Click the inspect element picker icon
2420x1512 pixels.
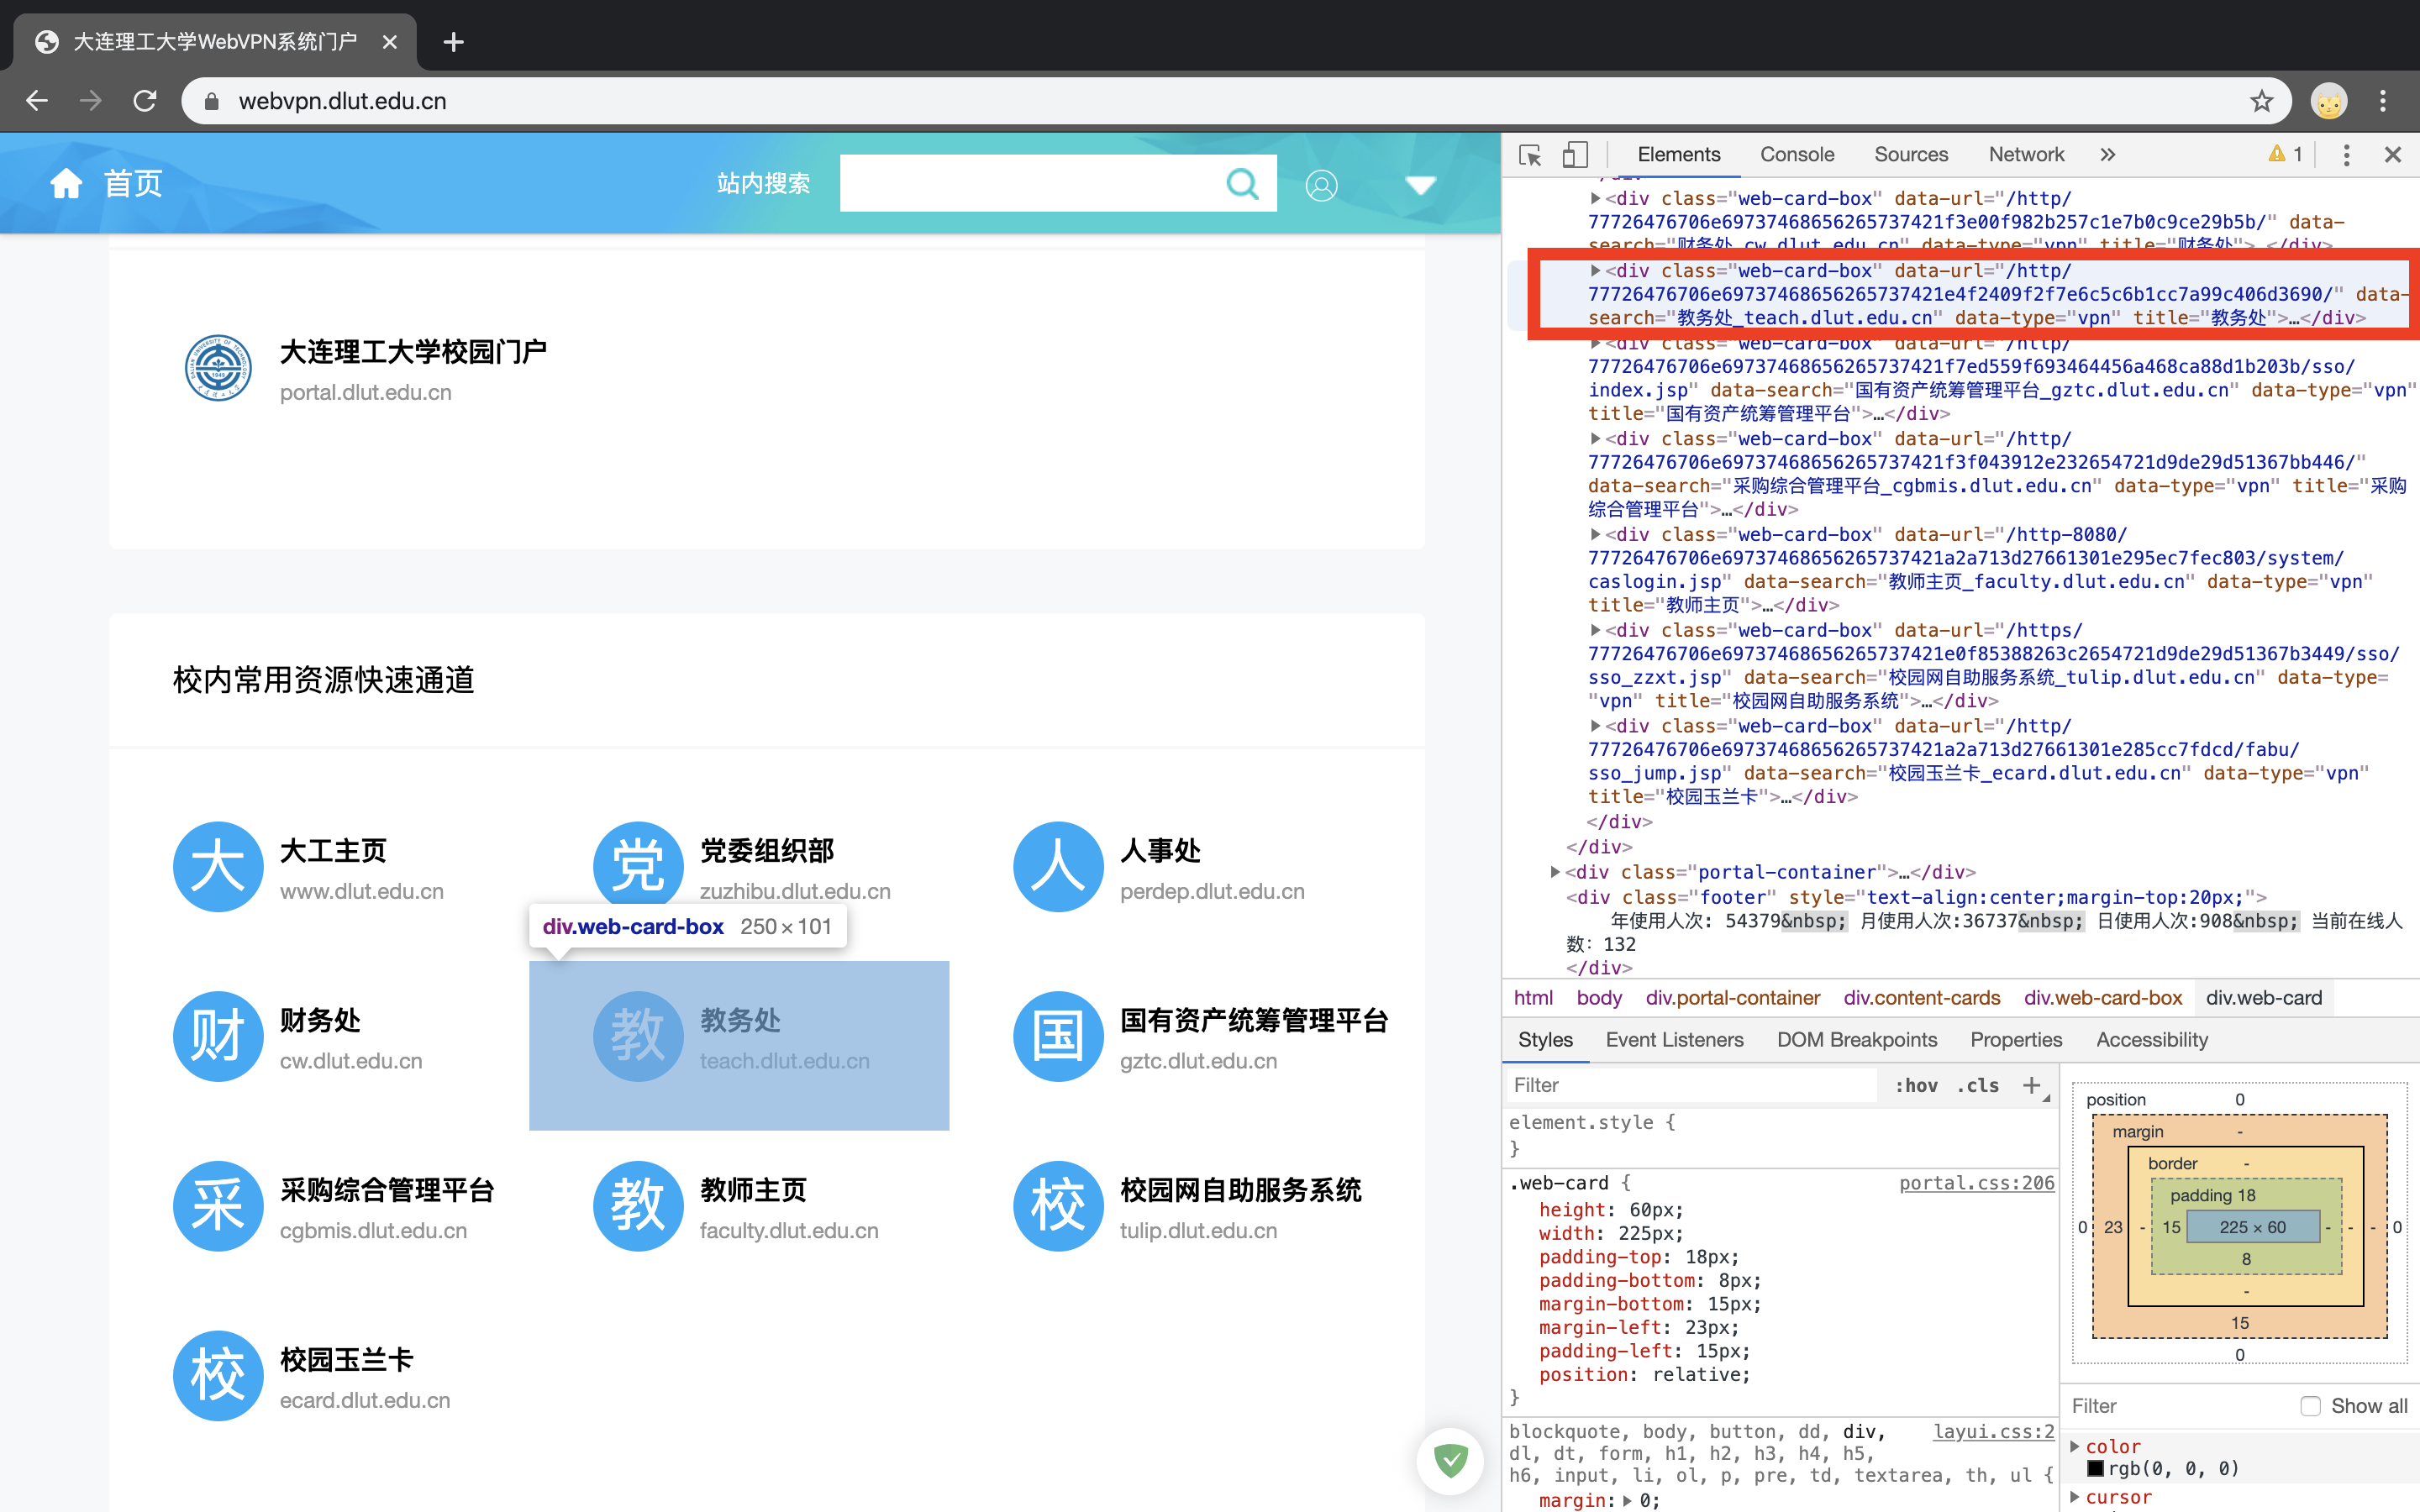1530,155
